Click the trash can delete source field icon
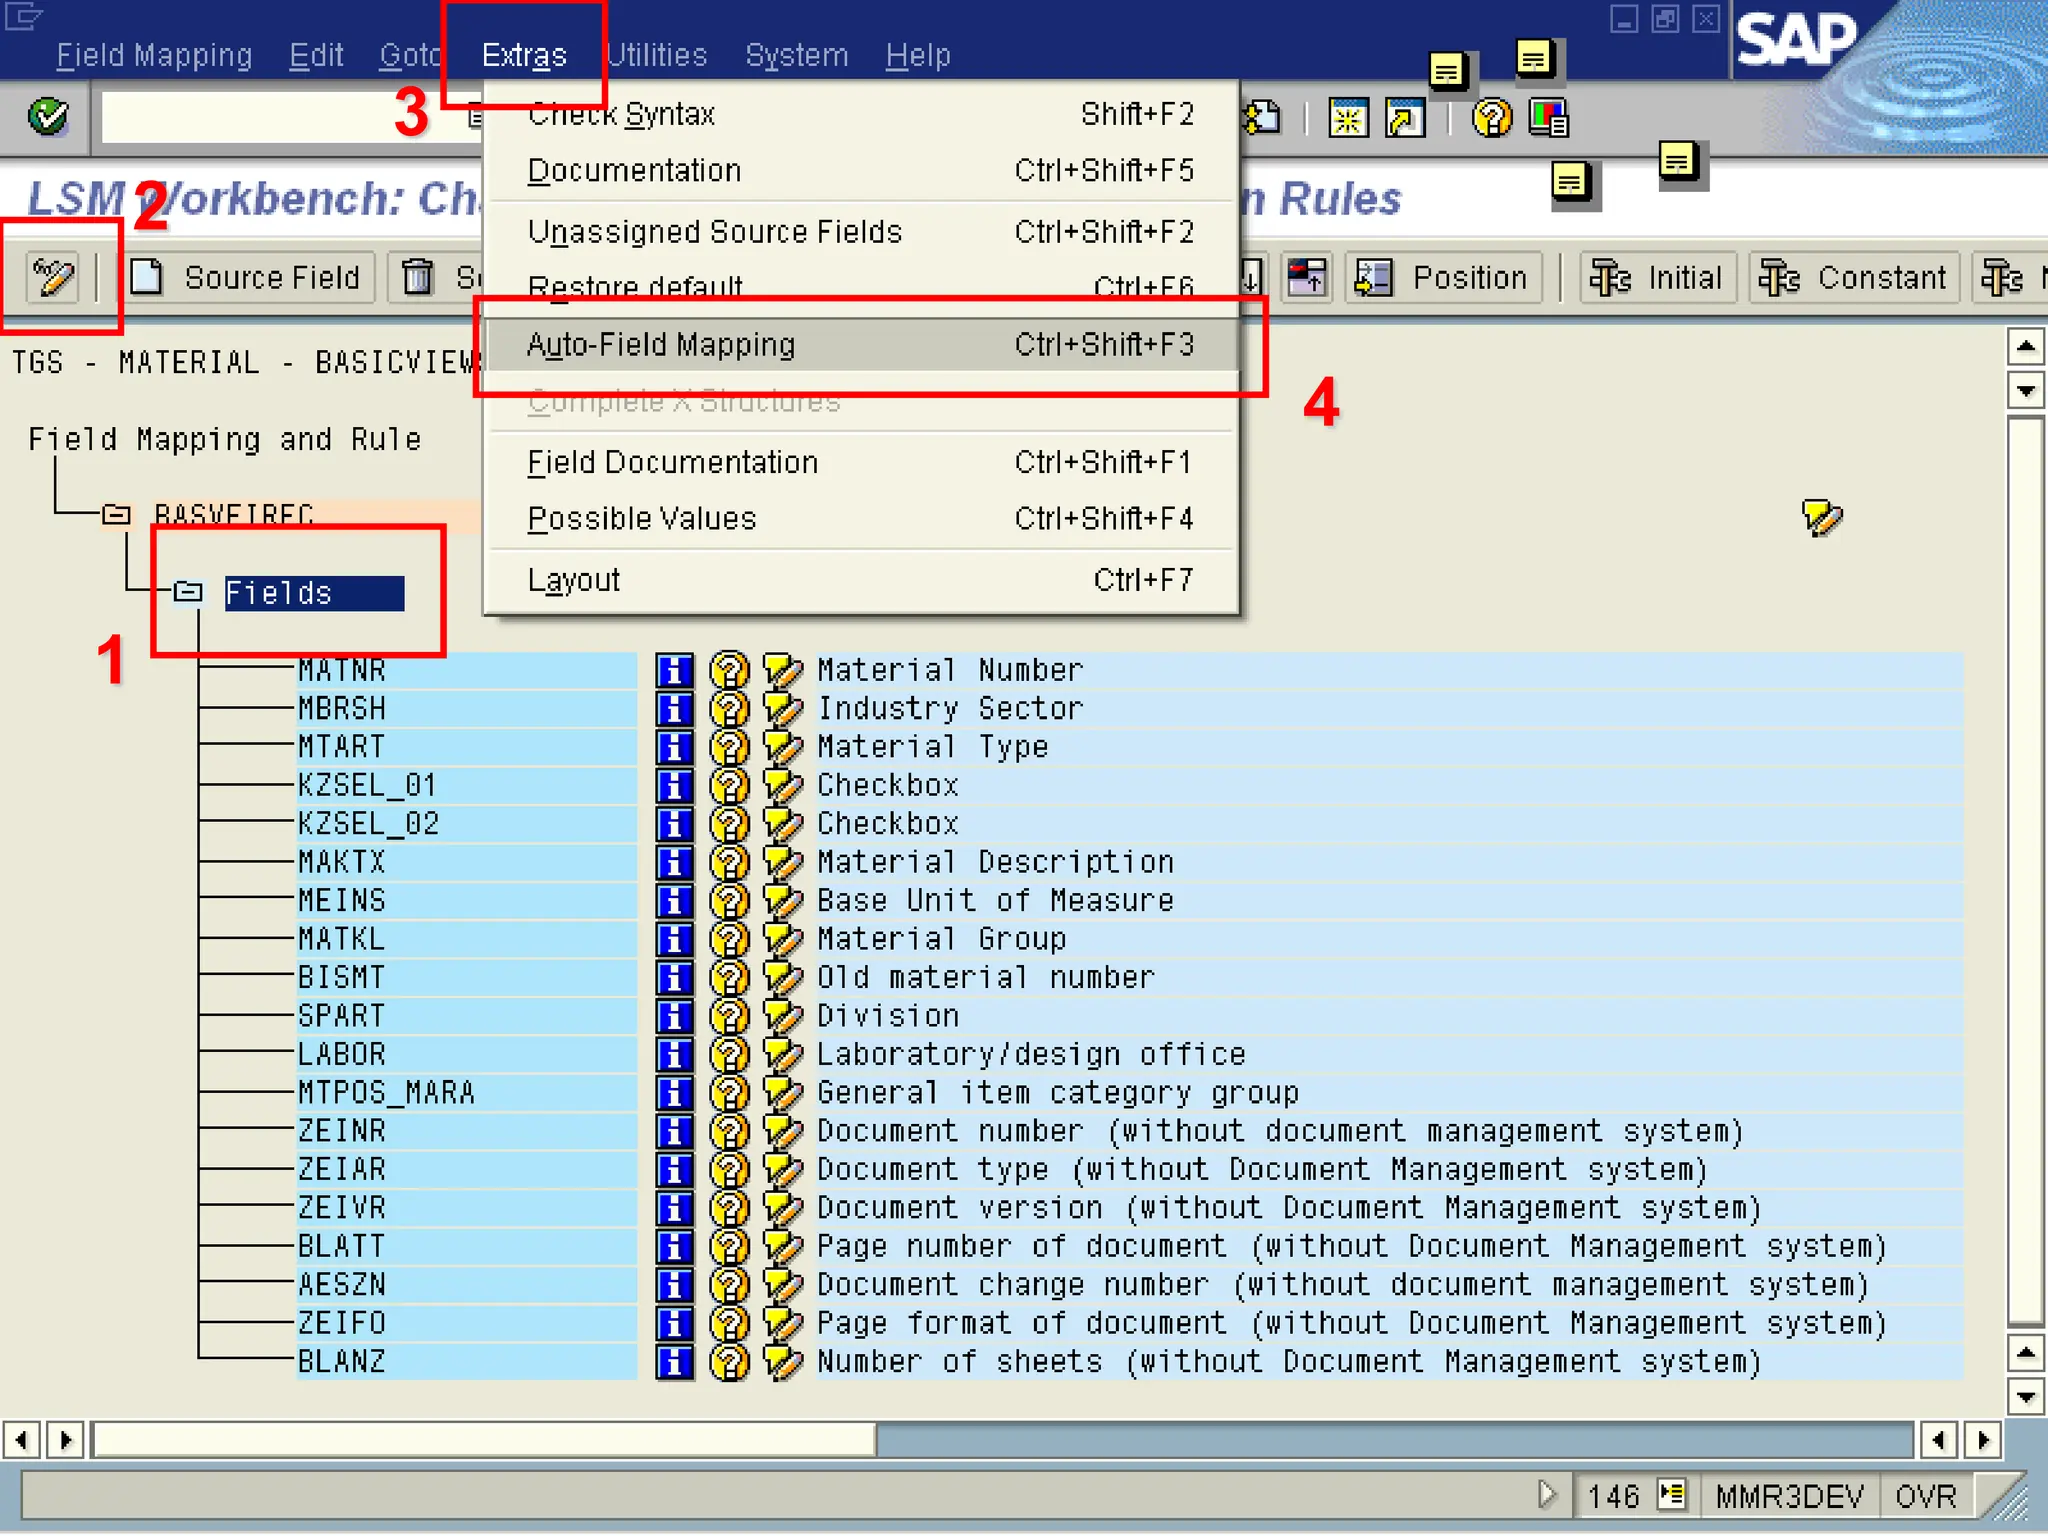 coord(418,277)
